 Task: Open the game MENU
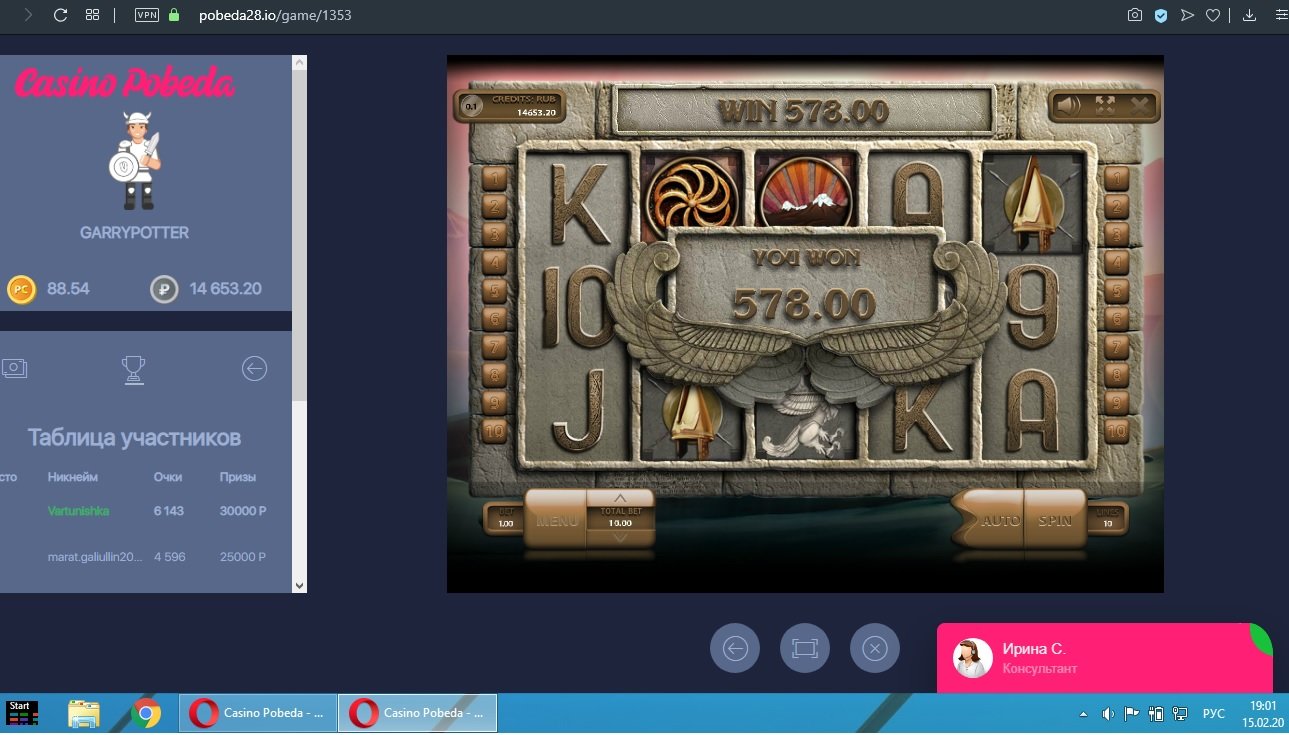coord(556,520)
